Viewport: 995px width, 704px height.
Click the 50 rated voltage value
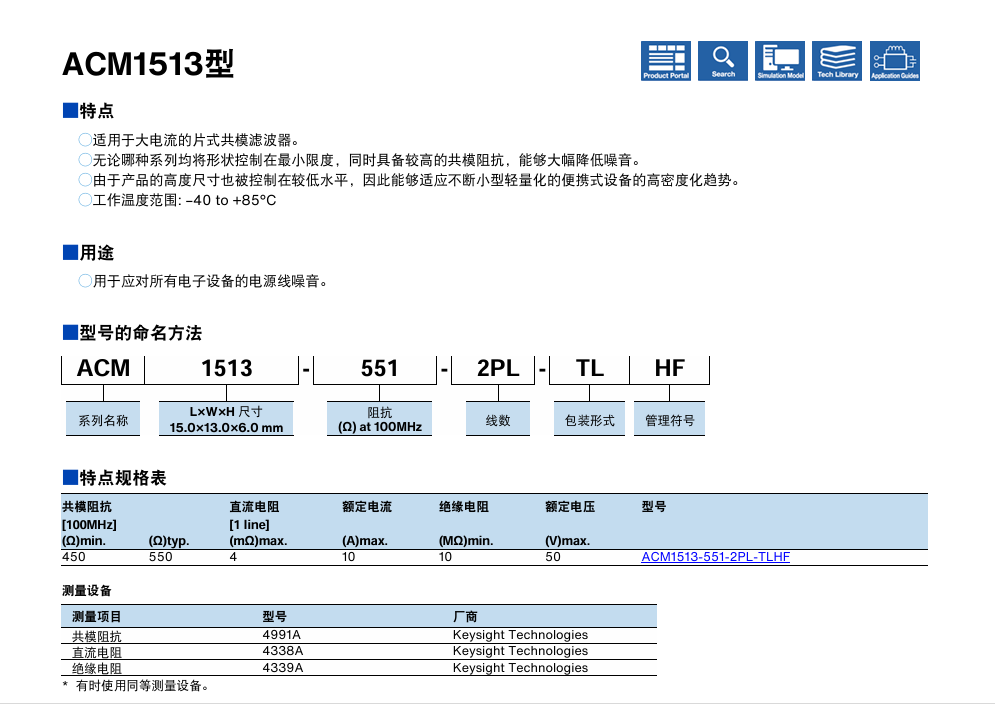(x=553, y=557)
